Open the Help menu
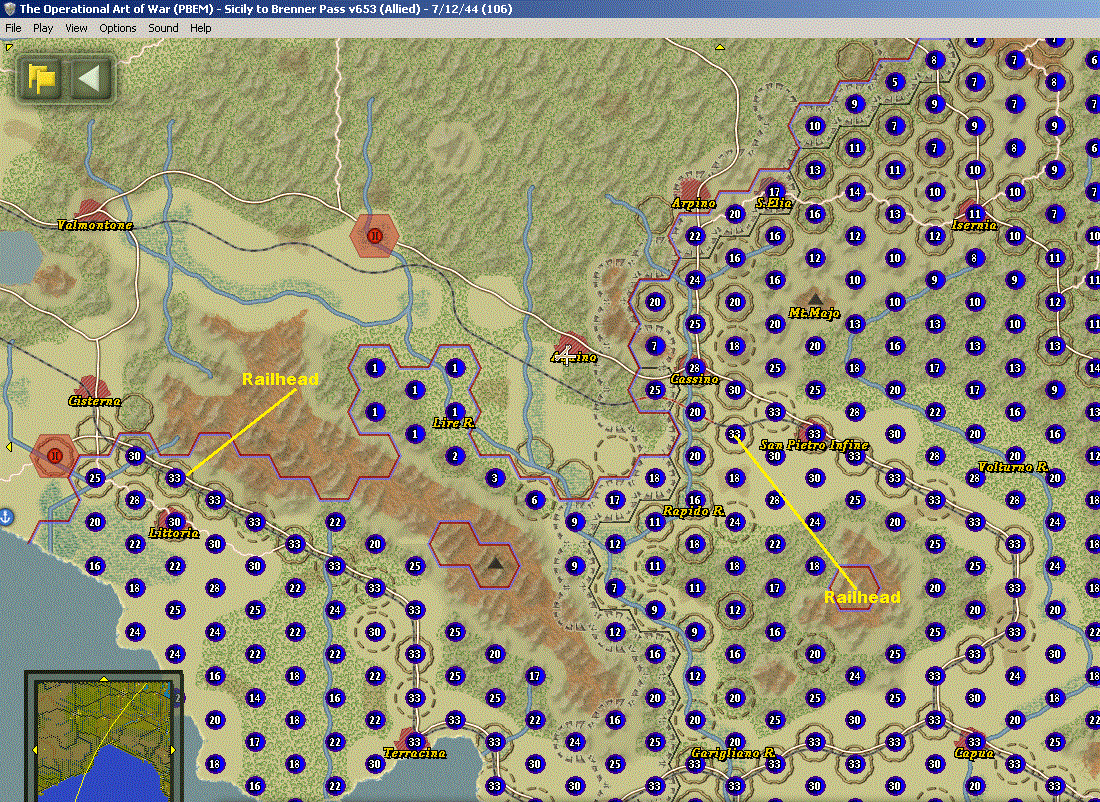Screen dimensions: 1100x802 (x=200, y=28)
